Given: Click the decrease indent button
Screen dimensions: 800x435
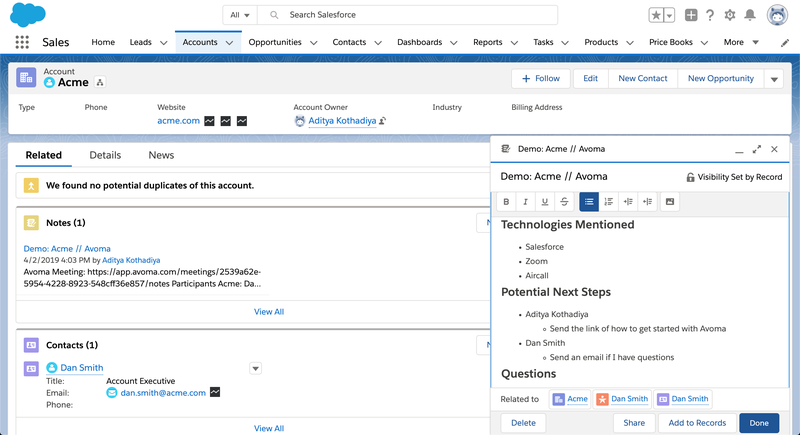Looking at the screenshot, I should [x=647, y=202].
